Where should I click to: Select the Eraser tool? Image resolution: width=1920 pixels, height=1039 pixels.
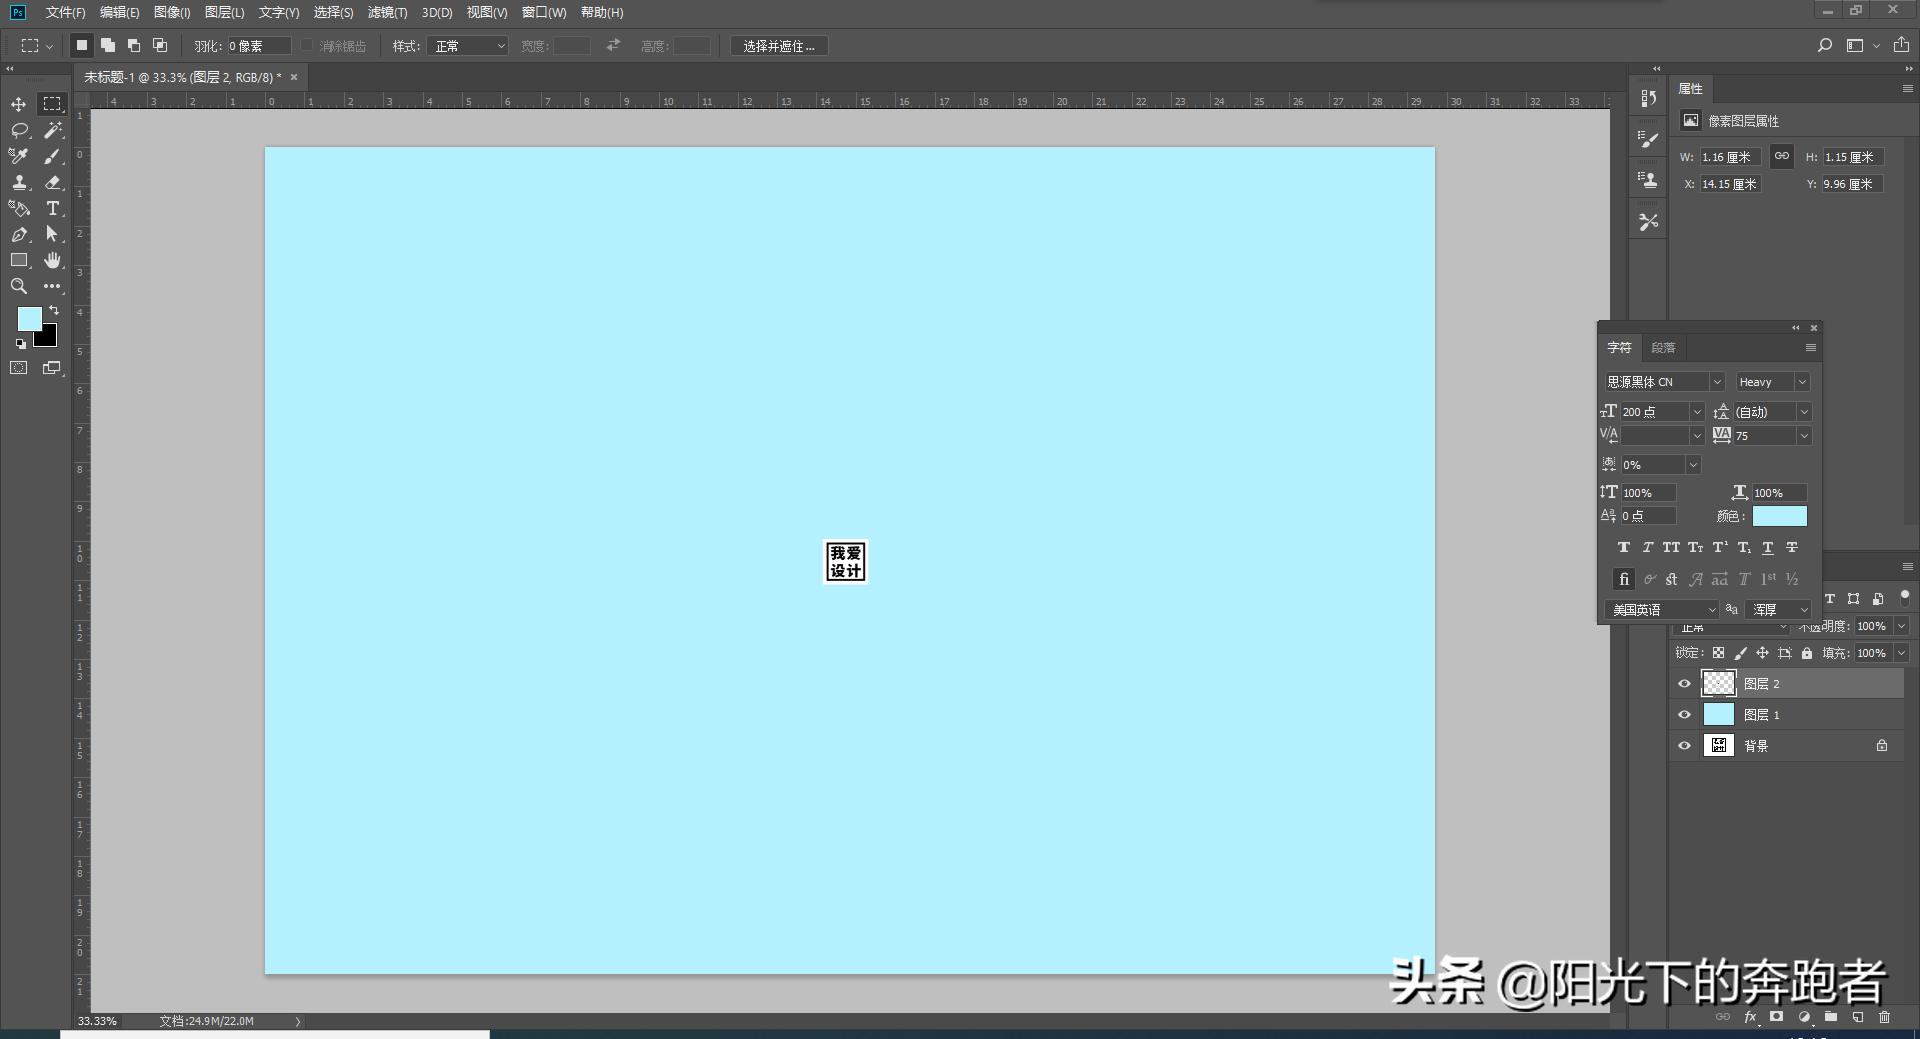[52, 182]
